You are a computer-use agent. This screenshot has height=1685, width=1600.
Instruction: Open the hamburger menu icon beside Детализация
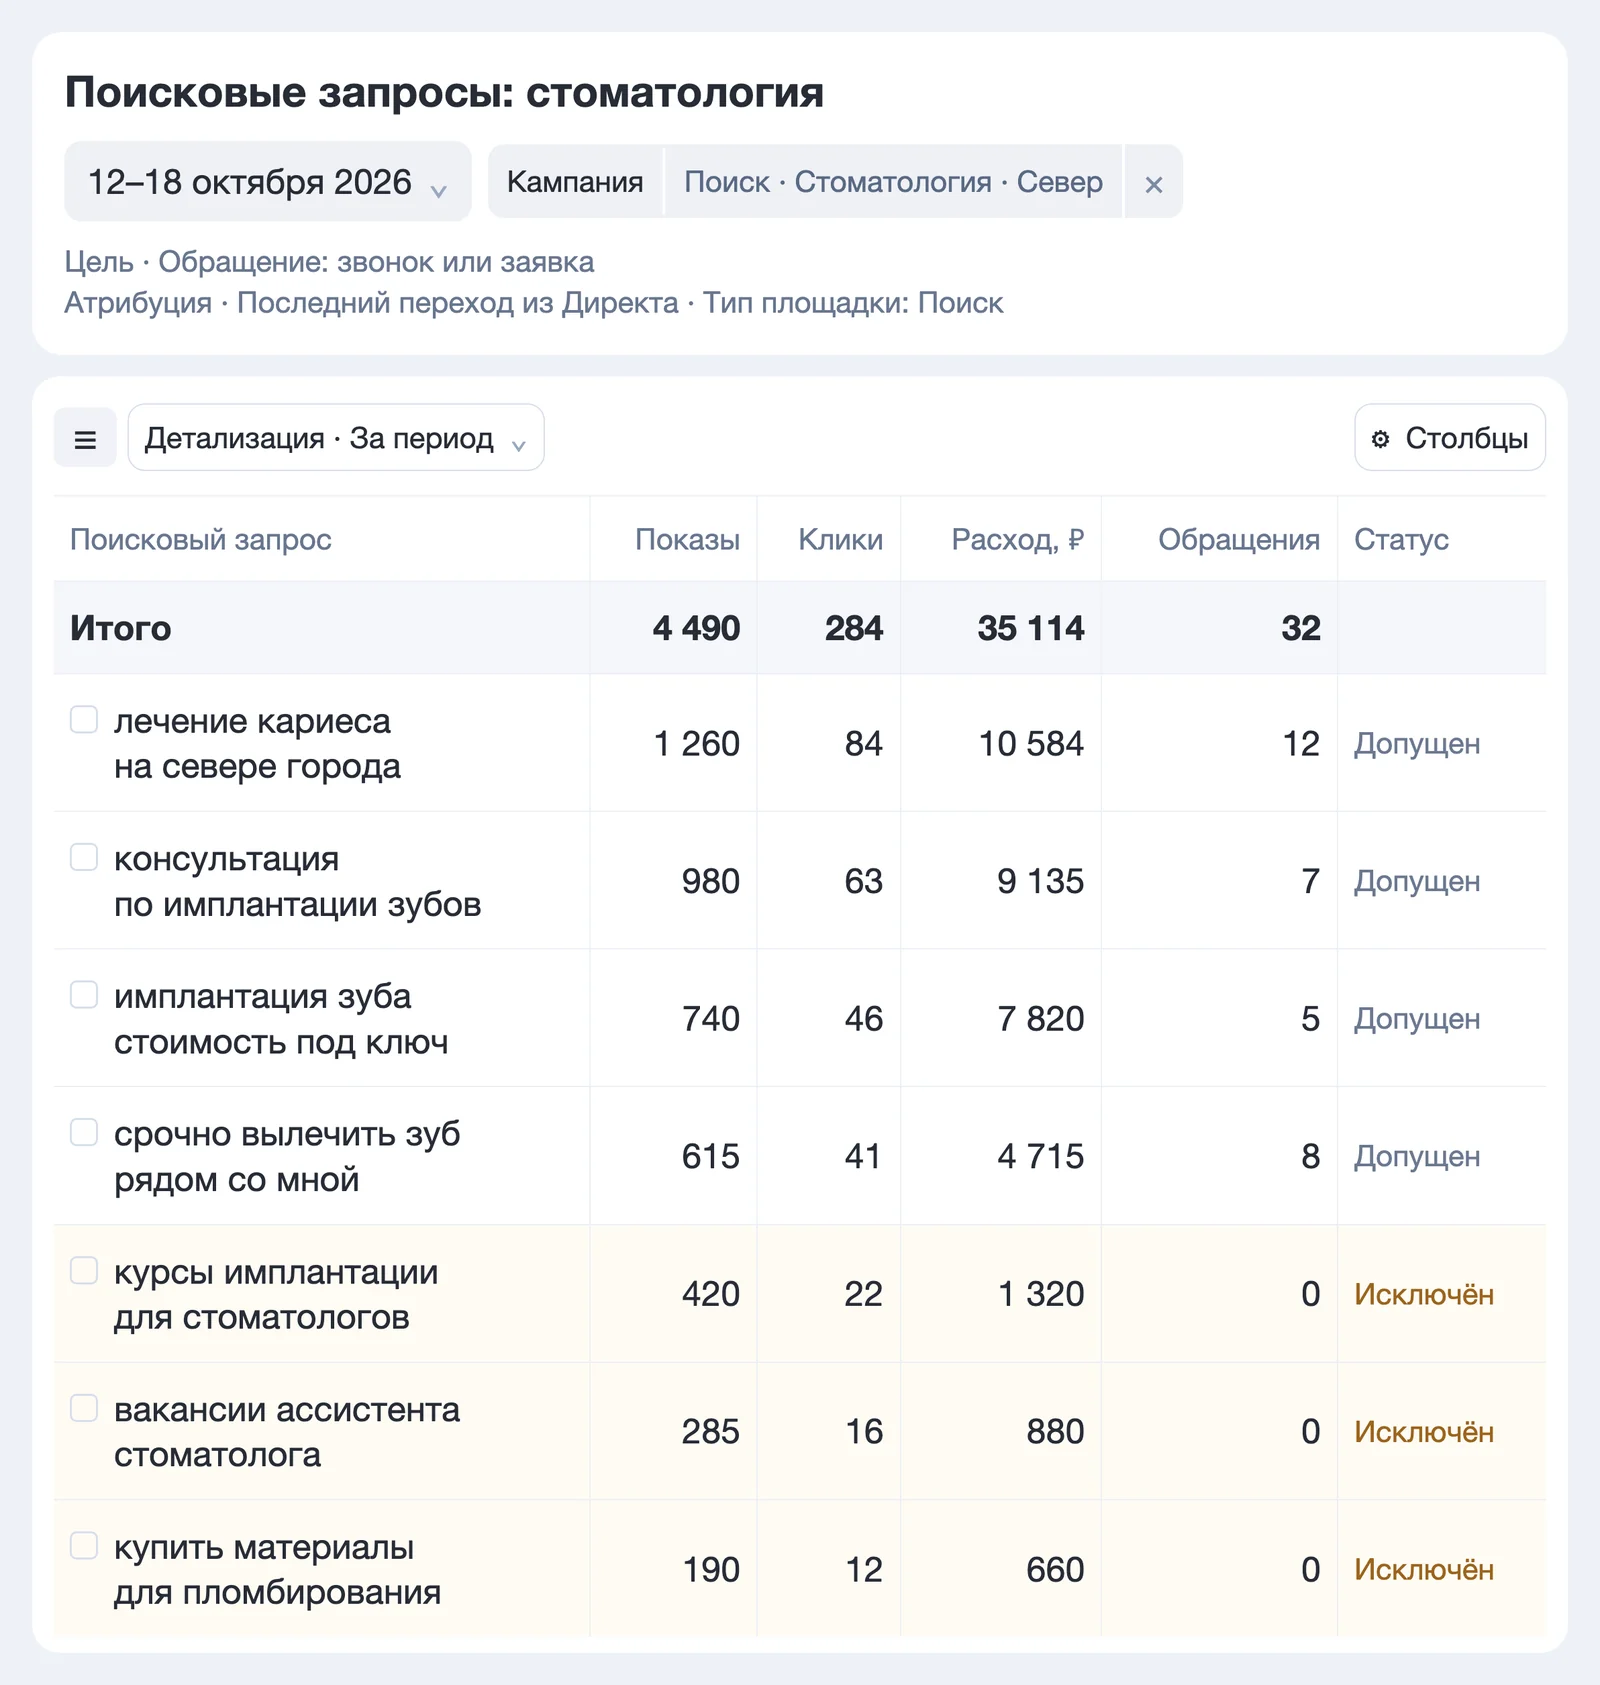point(85,438)
